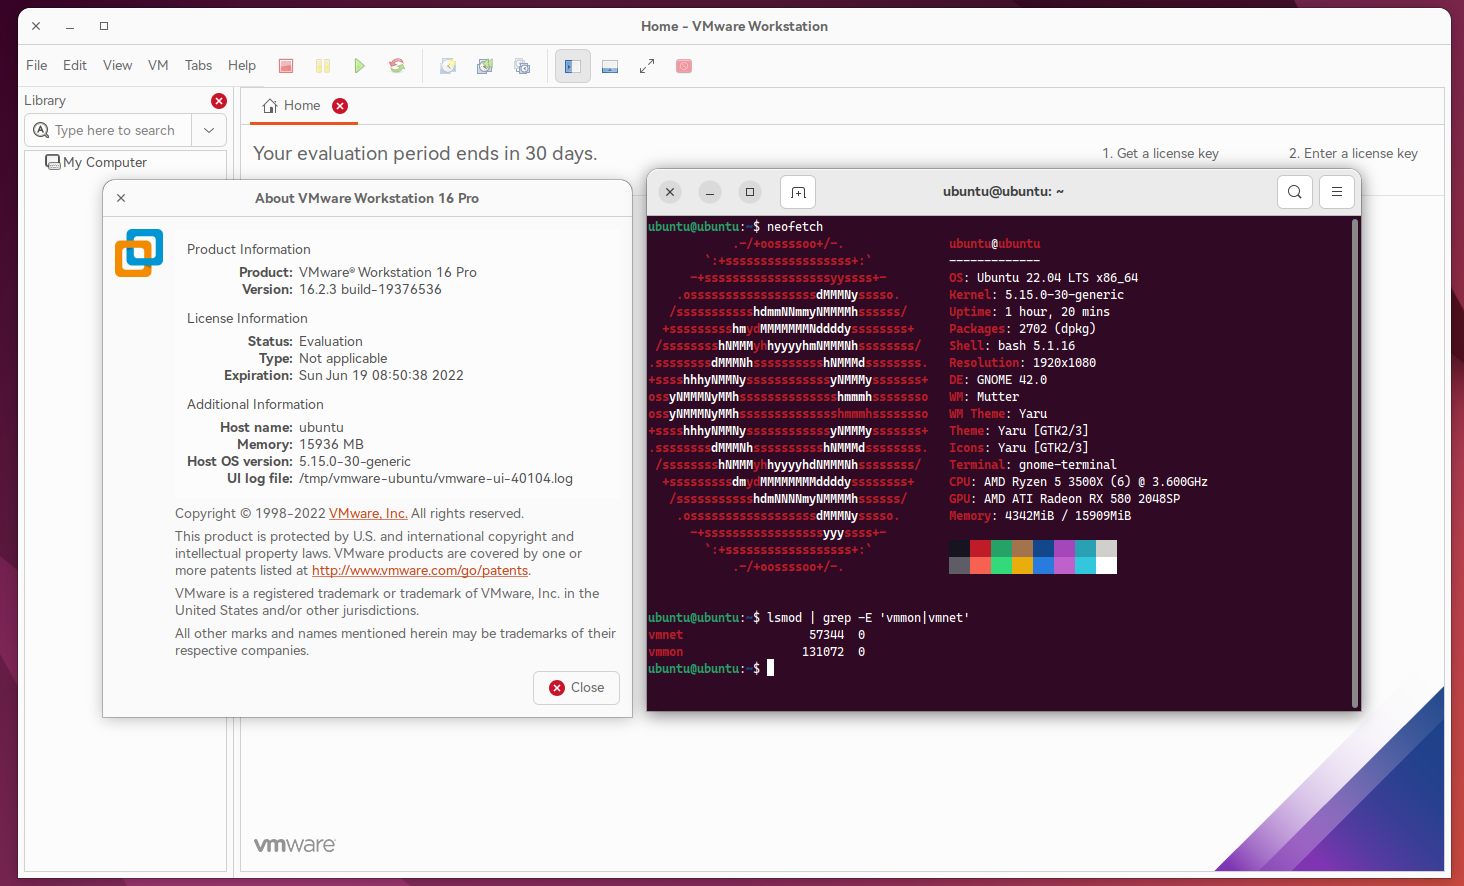Click Get a license key link

[x=1160, y=153]
